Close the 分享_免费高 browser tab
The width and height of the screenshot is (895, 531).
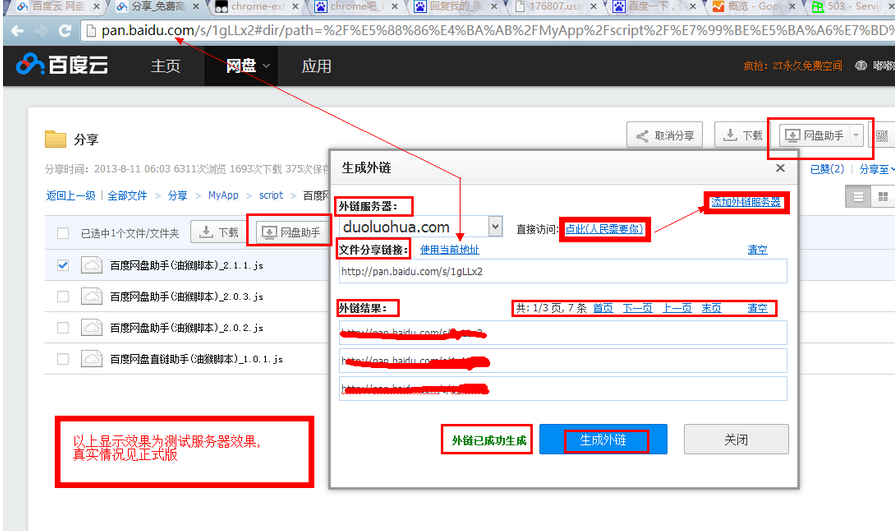[196, 7]
